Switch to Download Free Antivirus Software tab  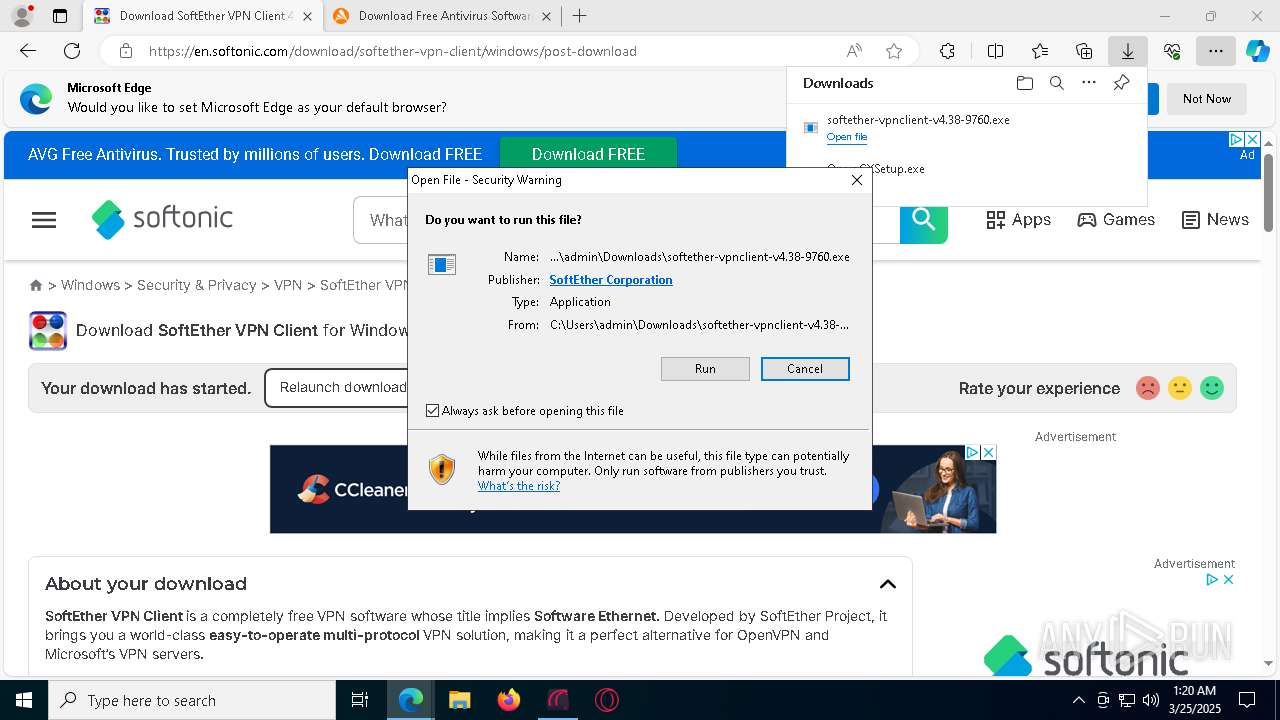(442, 16)
